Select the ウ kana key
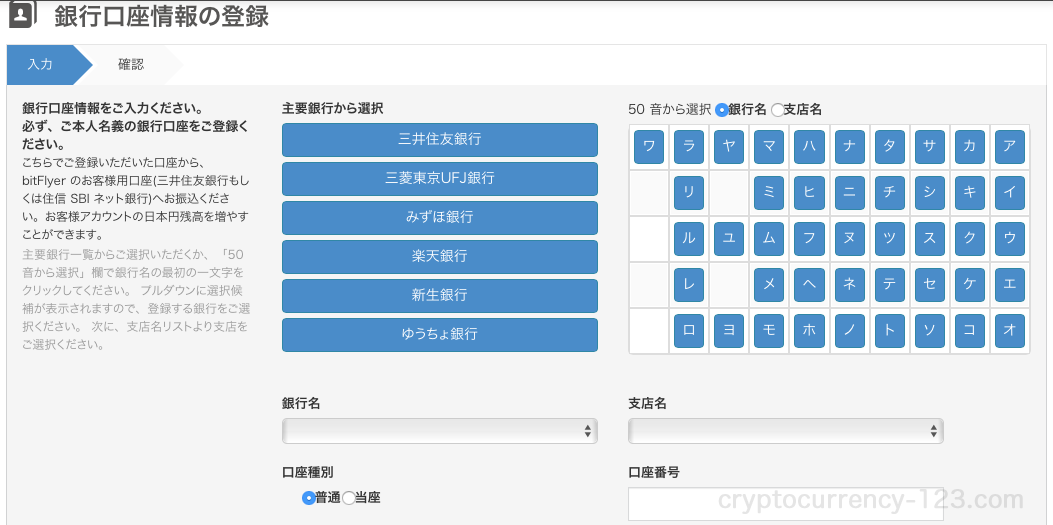Screen dimensions: 1053x525 tap(1010, 239)
